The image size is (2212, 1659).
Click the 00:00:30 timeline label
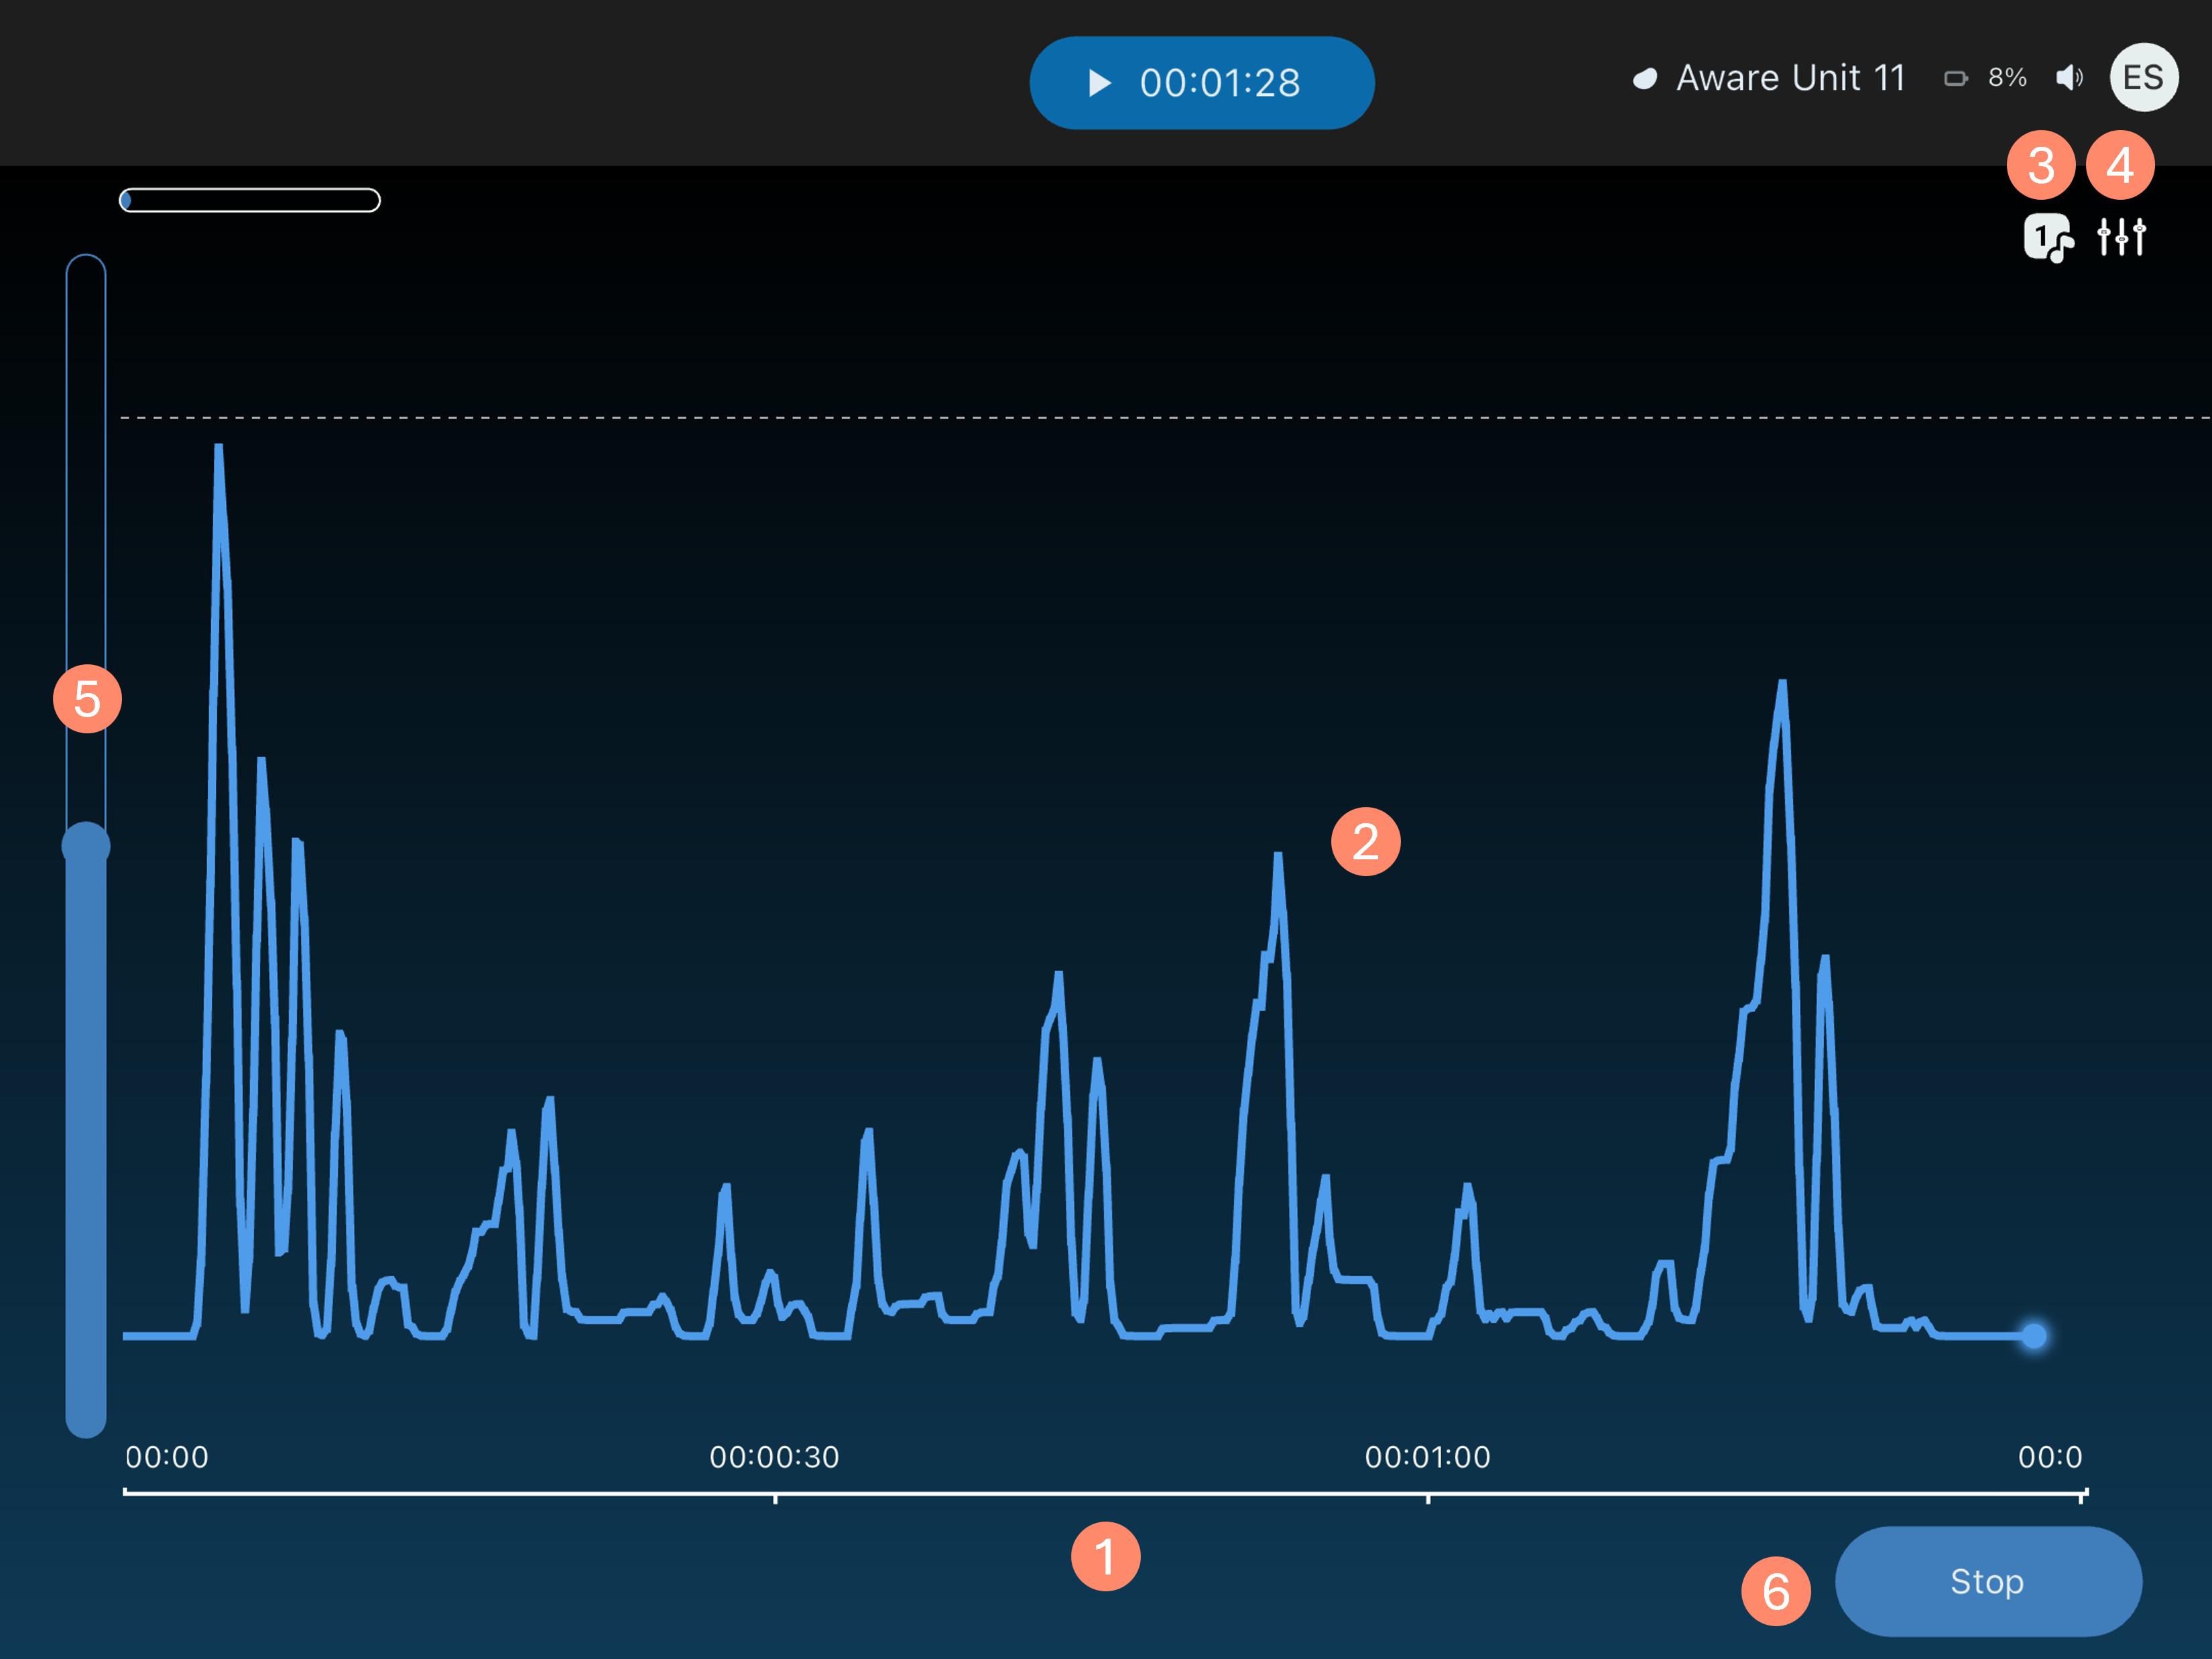coord(774,1457)
